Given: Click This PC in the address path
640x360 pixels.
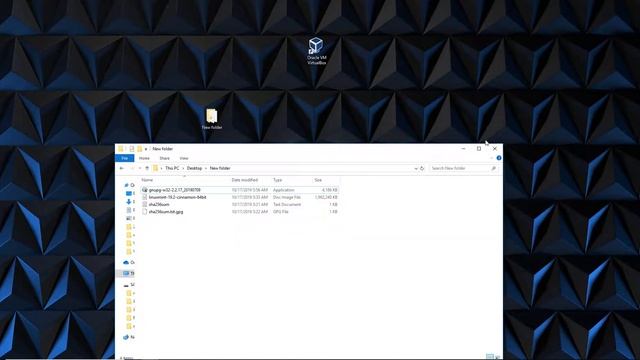Looking at the screenshot, I should coord(172,168).
